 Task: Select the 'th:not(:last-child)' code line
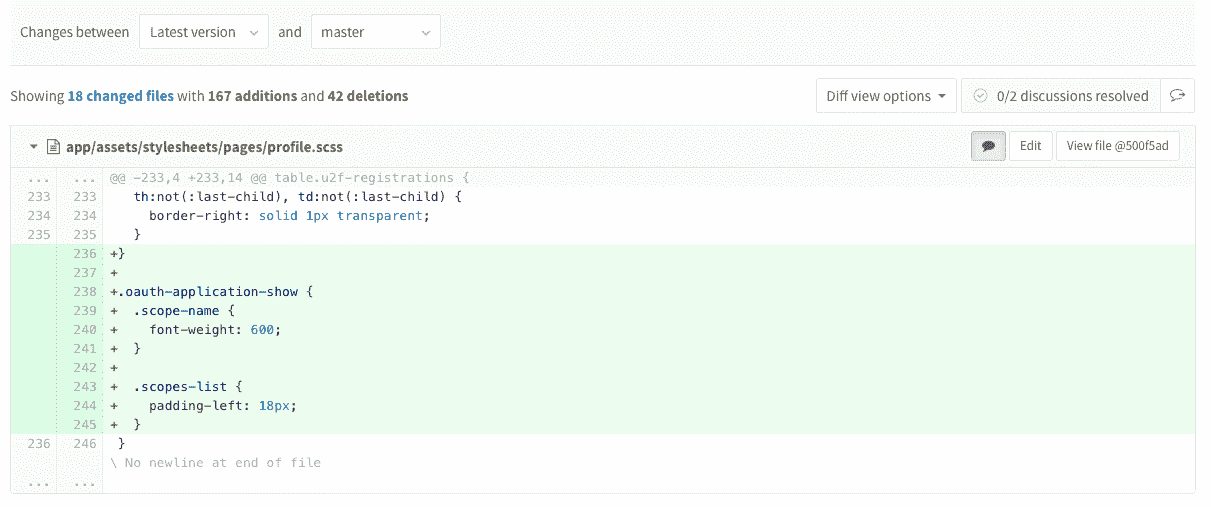(x=648, y=197)
